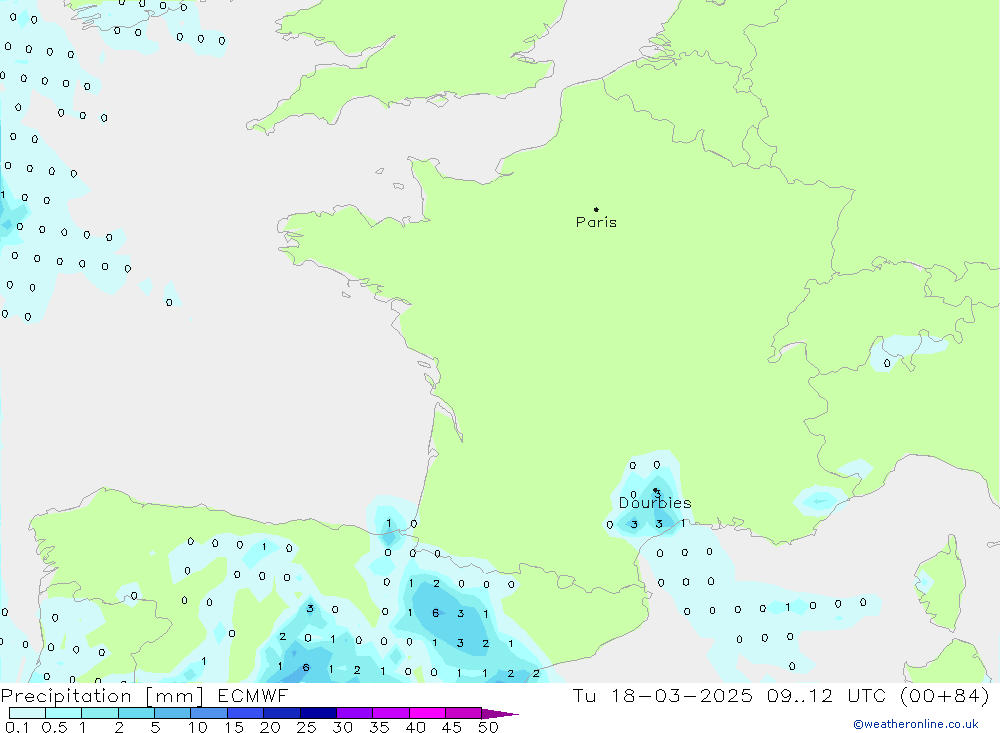1000x733 pixels.
Task: Pick the 0.1–0.5 mm legend color swatch
Action: [27, 713]
